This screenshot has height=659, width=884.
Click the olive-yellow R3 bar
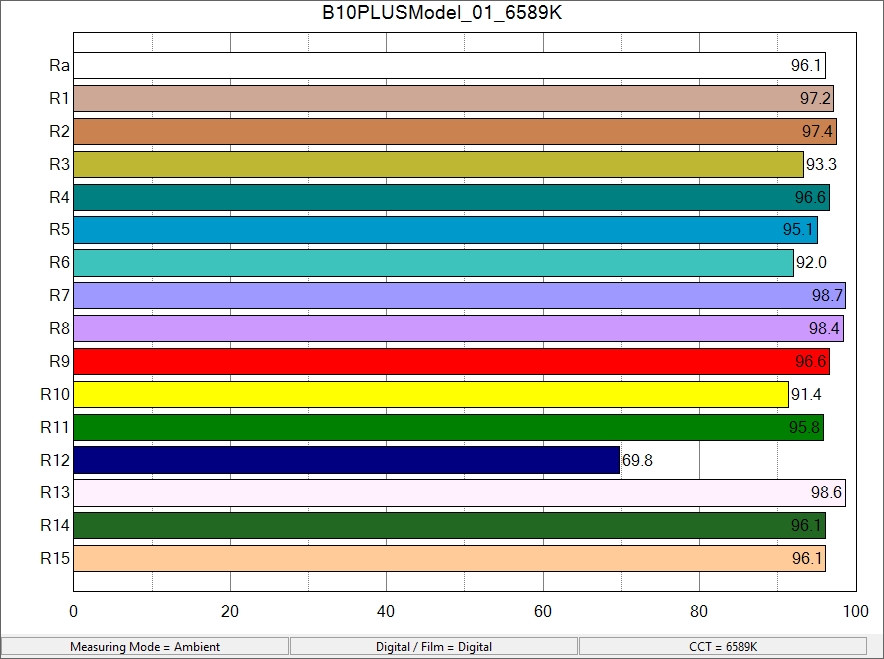438,164
